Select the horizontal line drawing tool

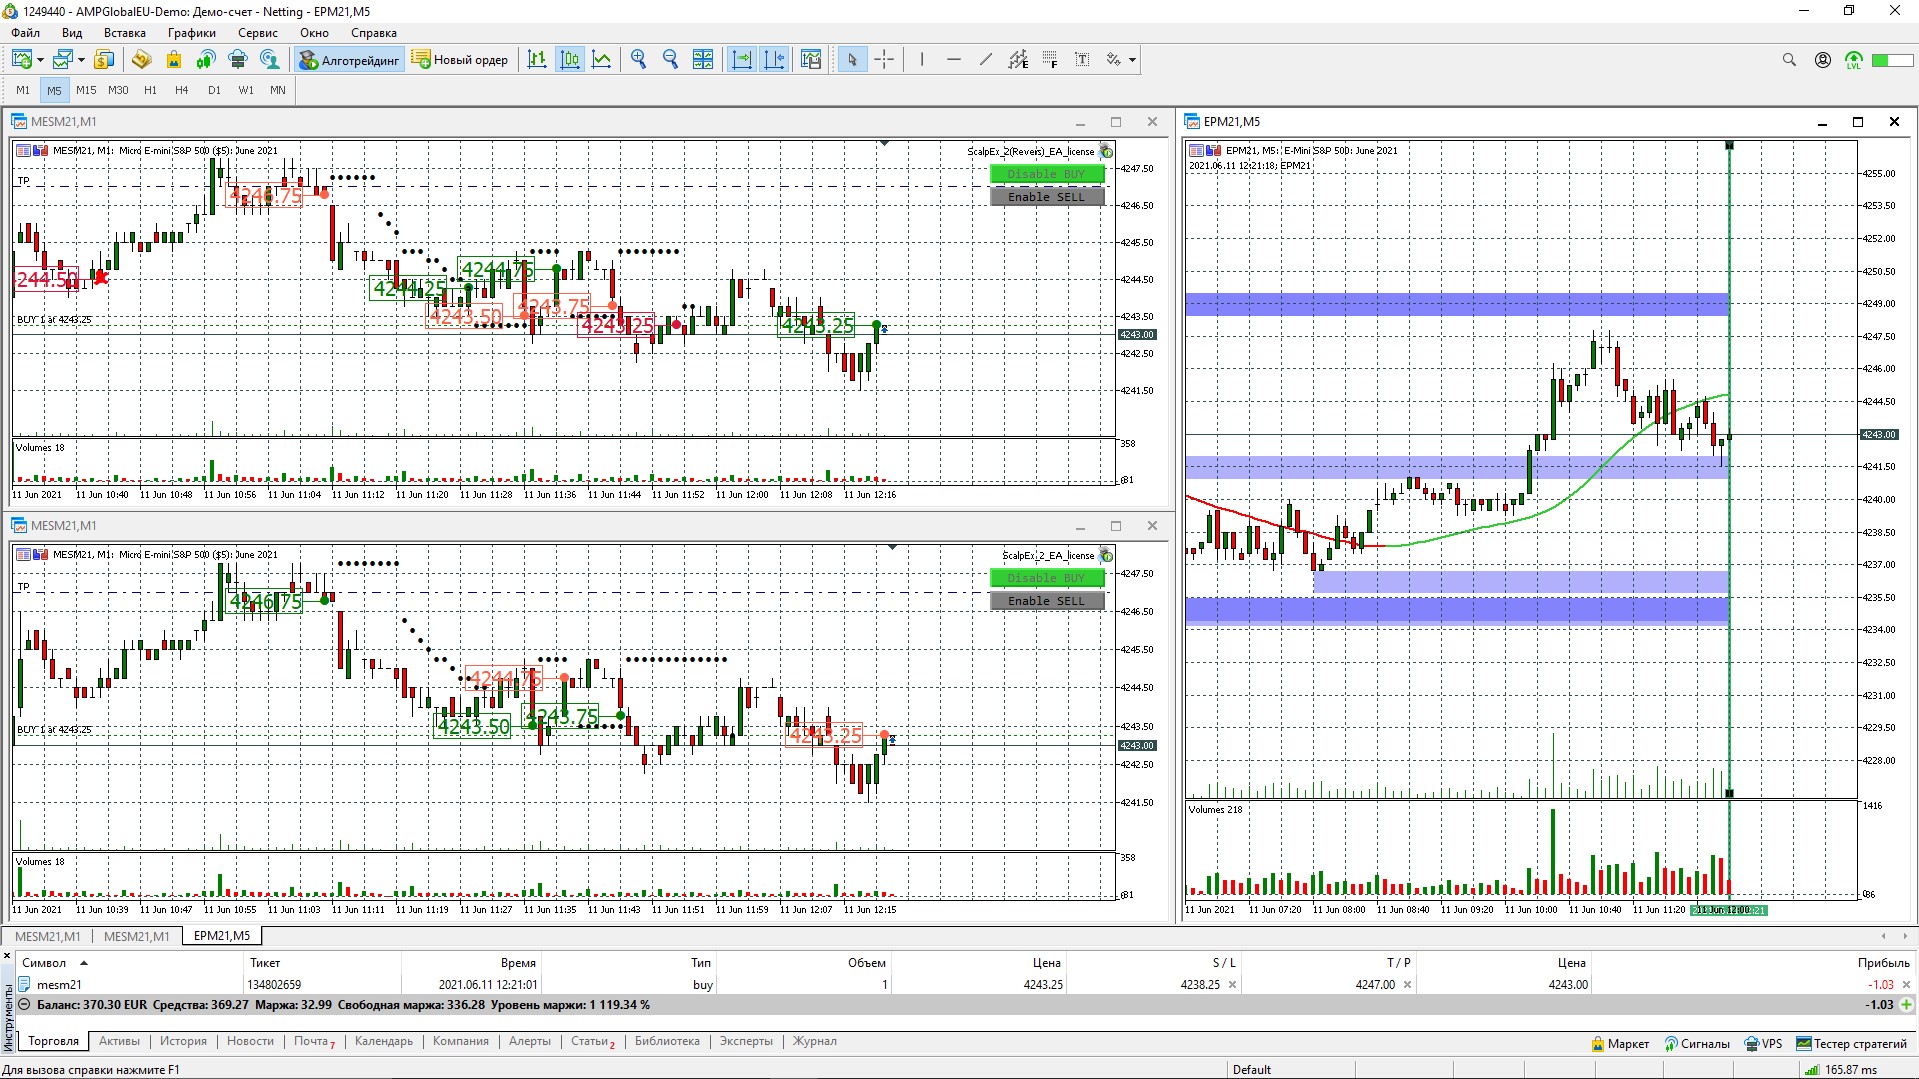954,60
